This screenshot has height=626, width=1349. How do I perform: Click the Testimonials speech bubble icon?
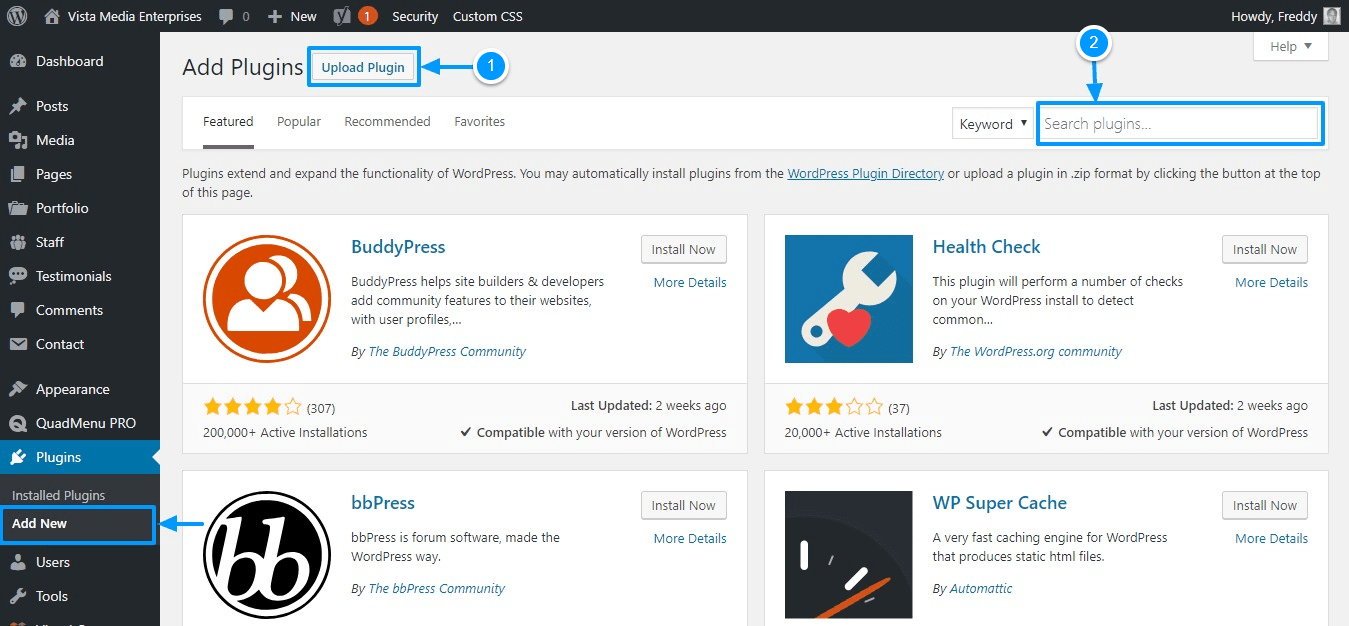[18, 276]
